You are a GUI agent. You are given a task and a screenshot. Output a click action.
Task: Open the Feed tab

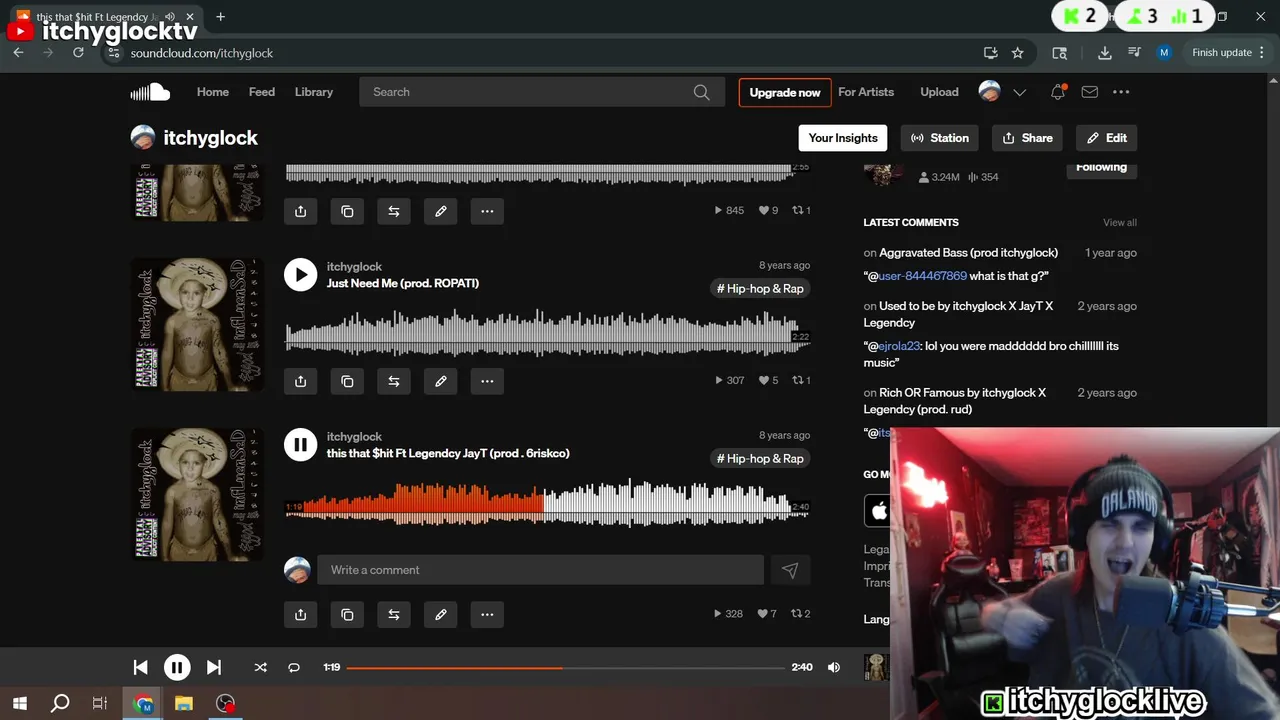(262, 92)
